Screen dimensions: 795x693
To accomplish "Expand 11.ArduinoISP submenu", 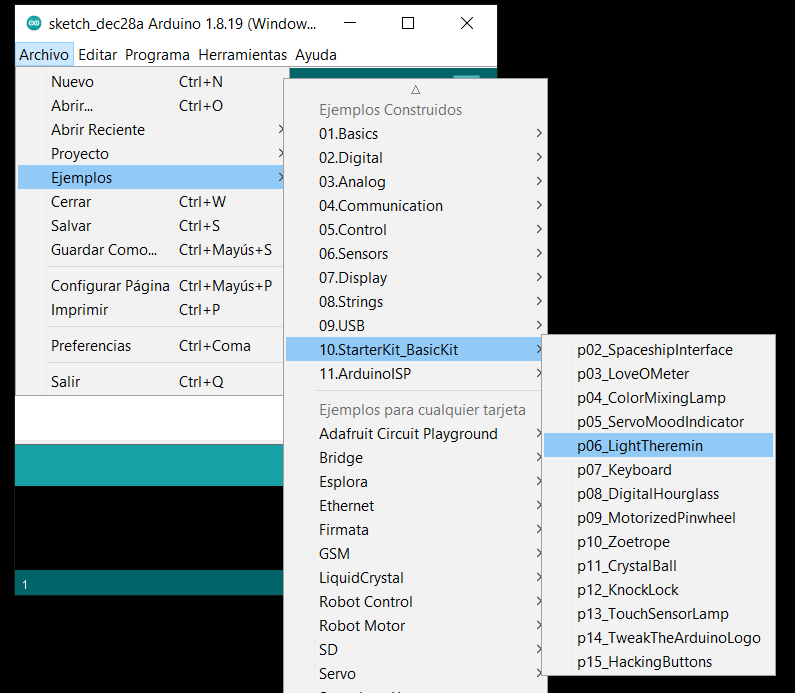I will [x=416, y=374].
